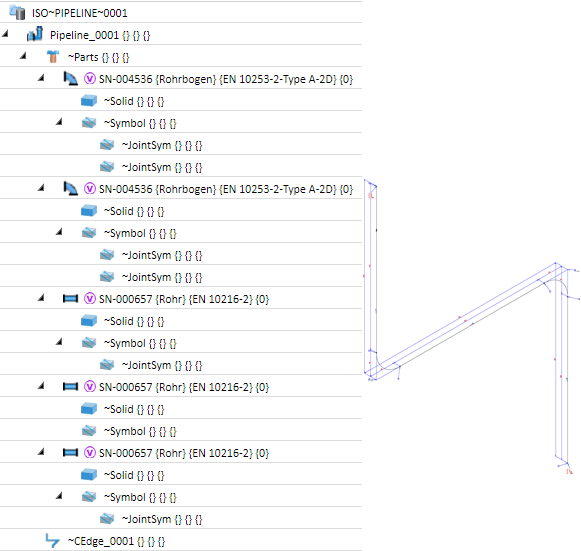Image resolution: width=581 pixels, height=551 pixels.
Task: Click the pipe icon of the second SN-000657 Rohr
Action: click(x=70, y=387)
